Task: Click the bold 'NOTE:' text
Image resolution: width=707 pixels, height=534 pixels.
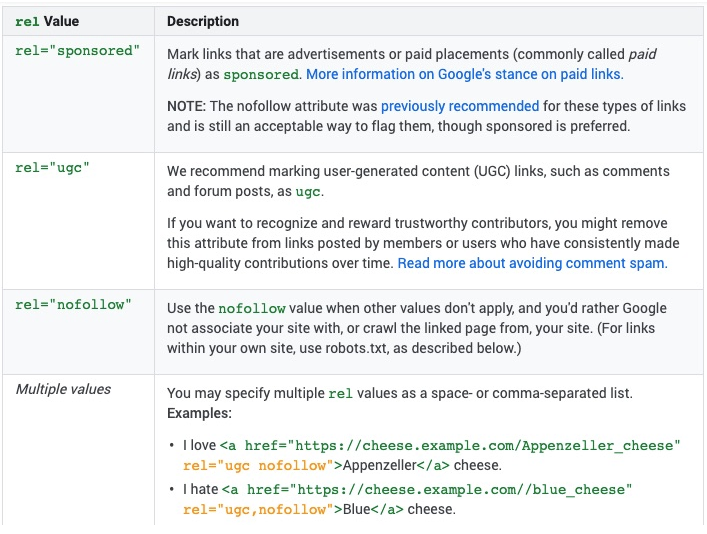Action: [188, 106]
